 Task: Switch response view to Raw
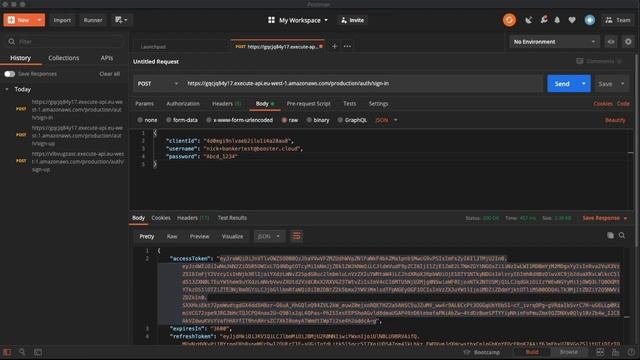pyautogui.click(x=172, y=236)
